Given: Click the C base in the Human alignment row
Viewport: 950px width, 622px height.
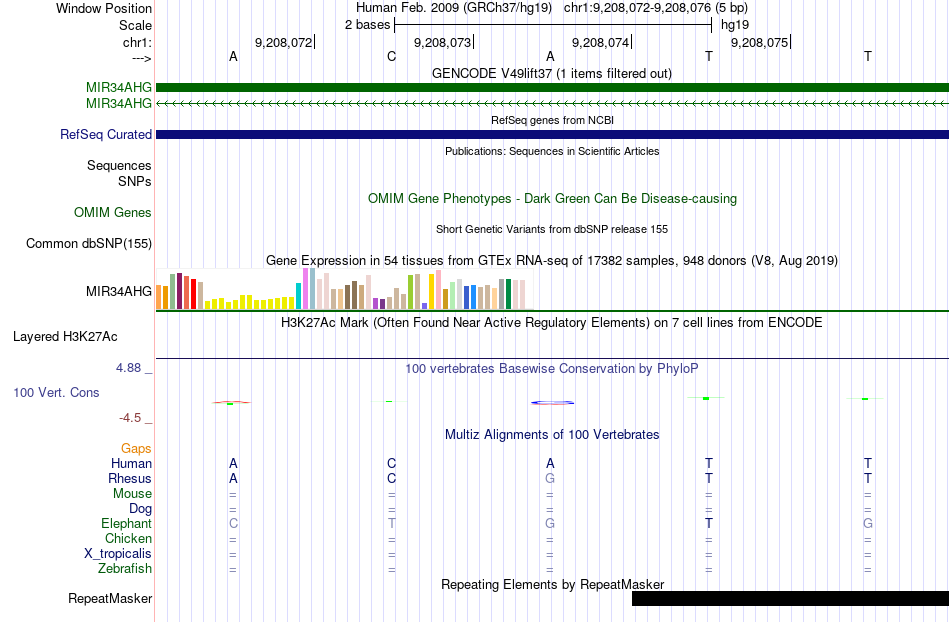Looking at the screenshot, I should click(x=391, y=463).
